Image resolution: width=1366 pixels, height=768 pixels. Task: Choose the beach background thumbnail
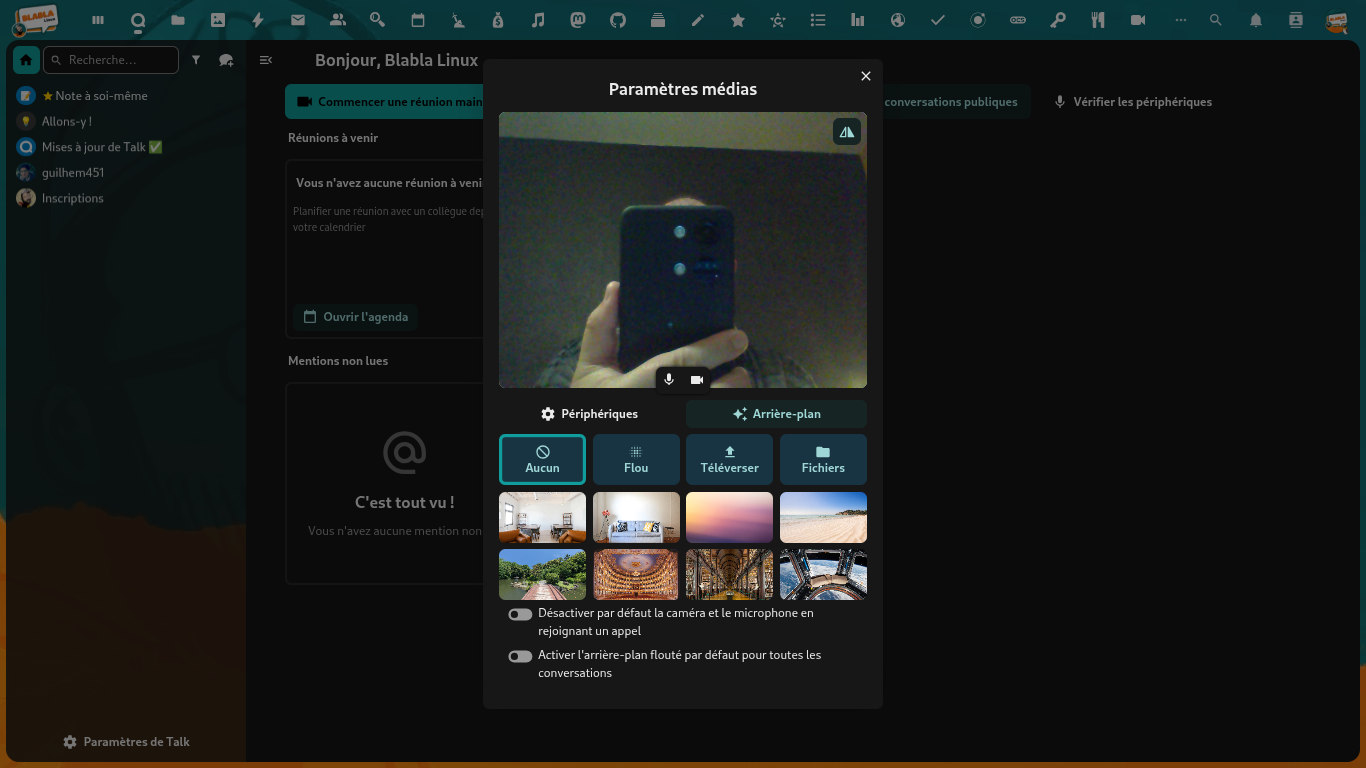(823, 517)
